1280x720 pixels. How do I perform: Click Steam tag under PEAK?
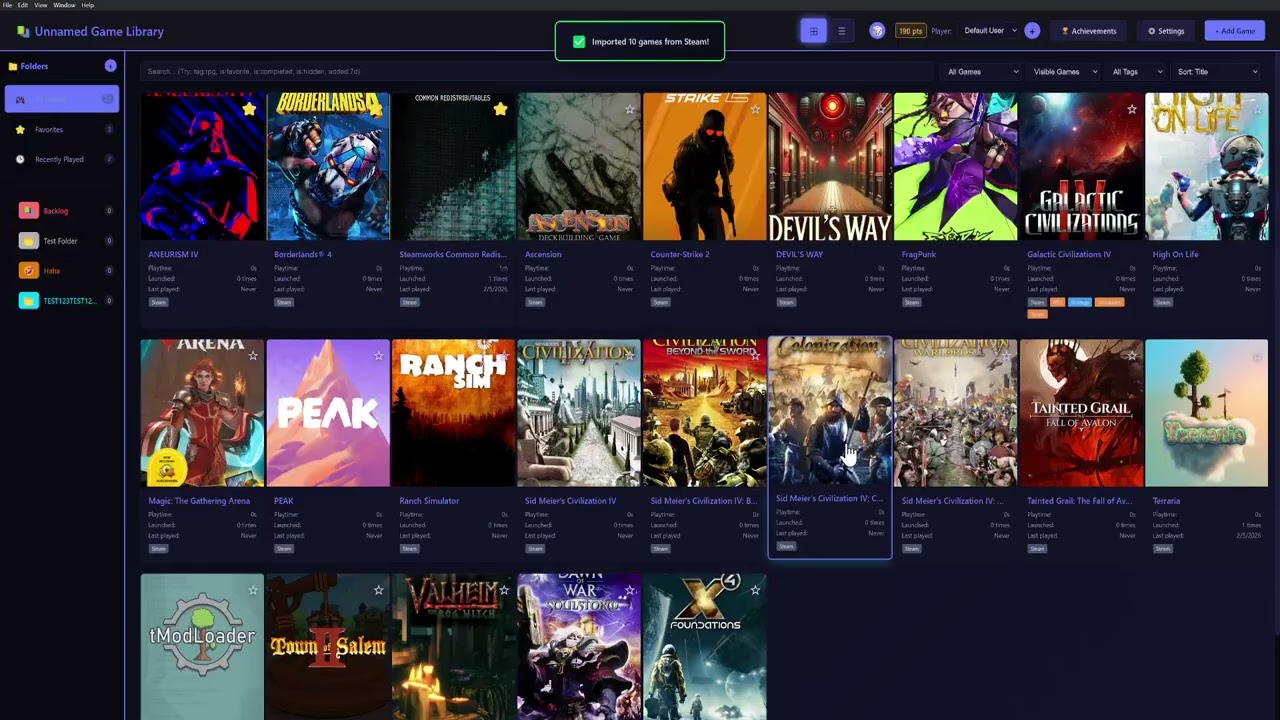pos(284,548)
